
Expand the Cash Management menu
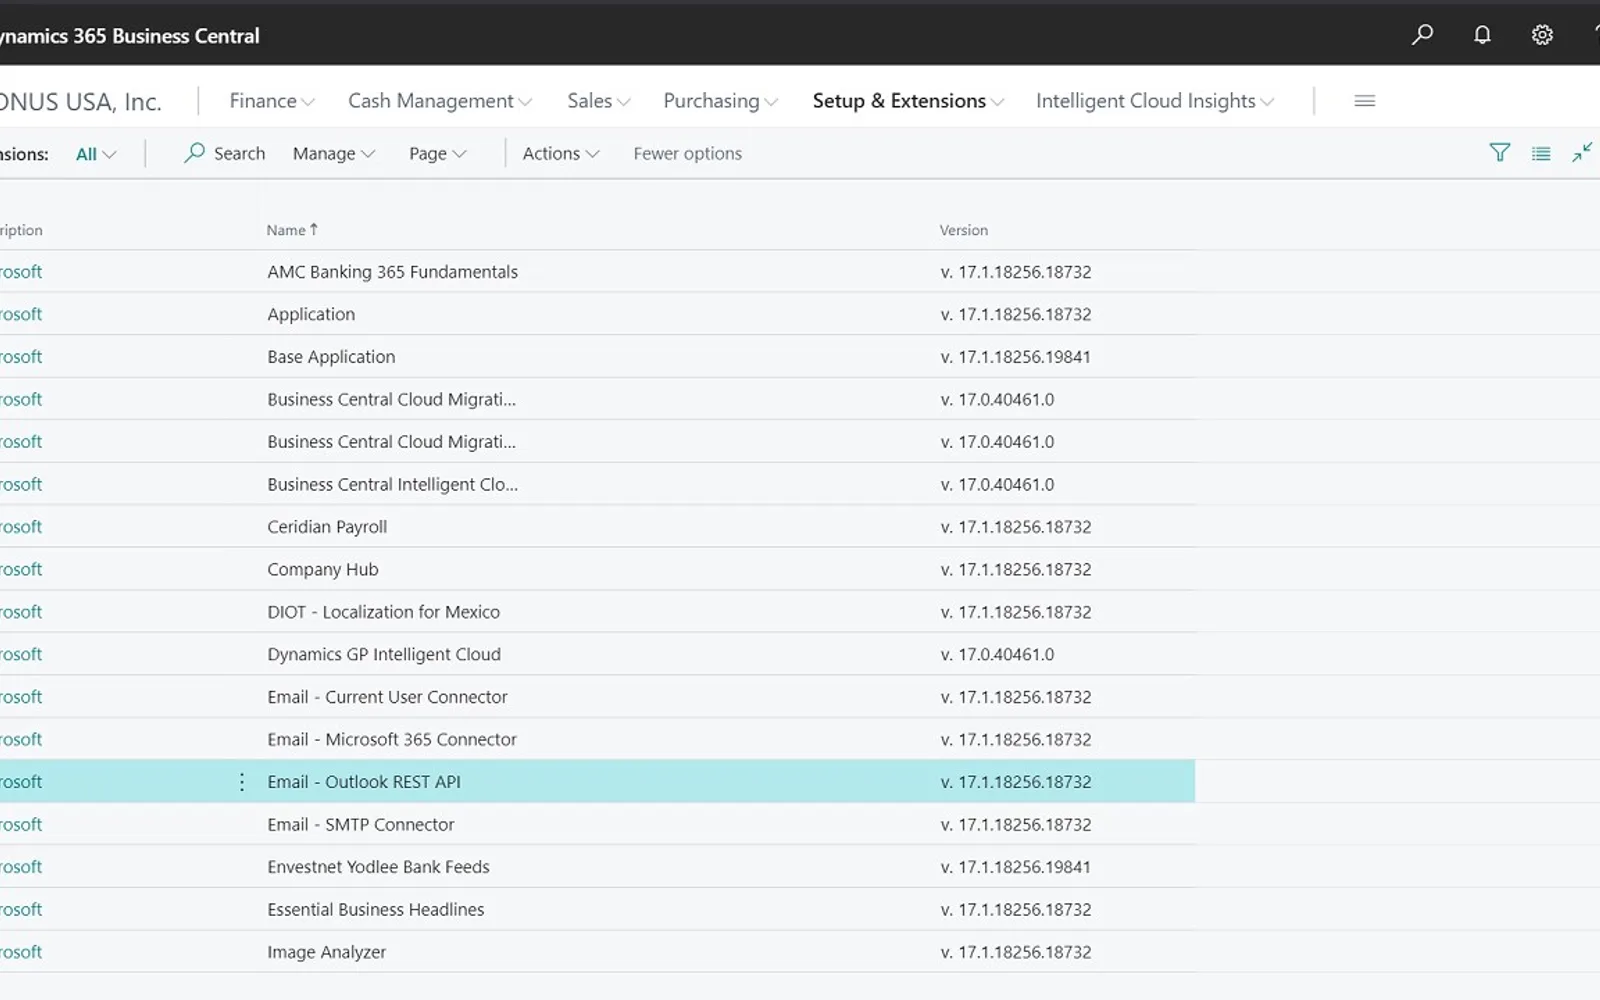pyautogui.click(x=440, y=101)
